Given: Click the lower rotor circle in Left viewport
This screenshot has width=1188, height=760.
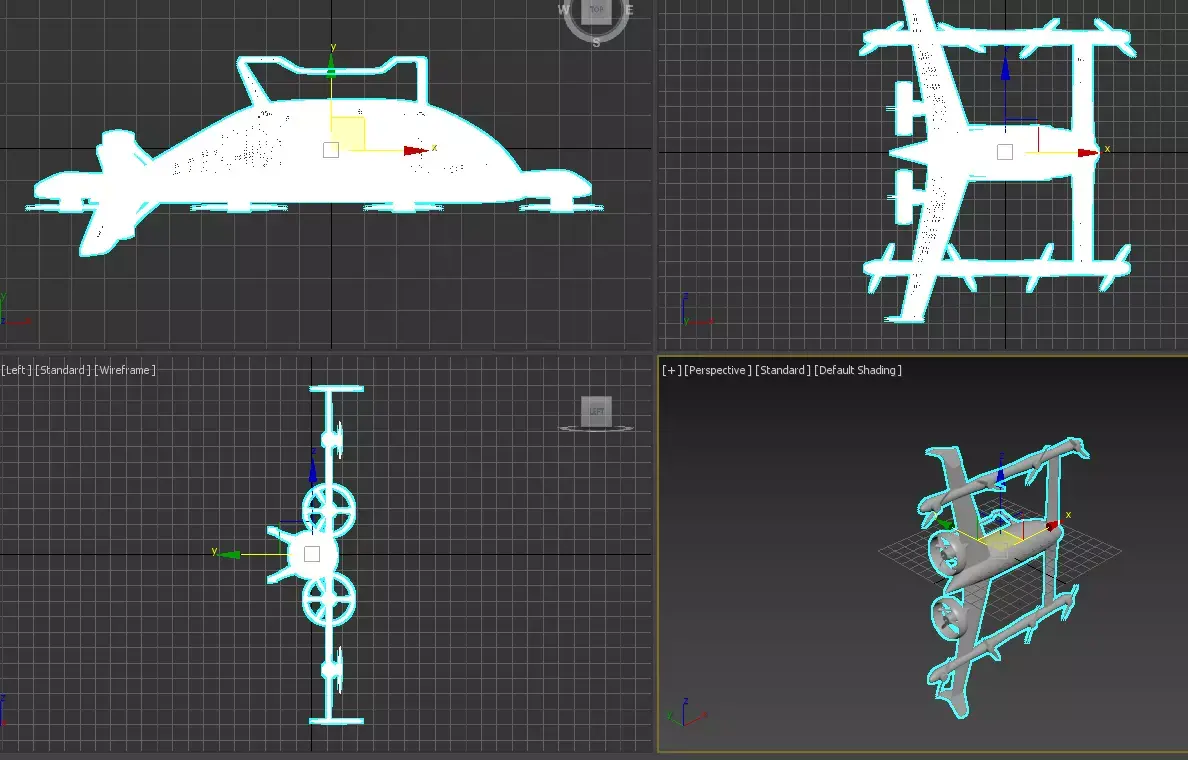Looking at the screenshot, I should click(329, 599).
